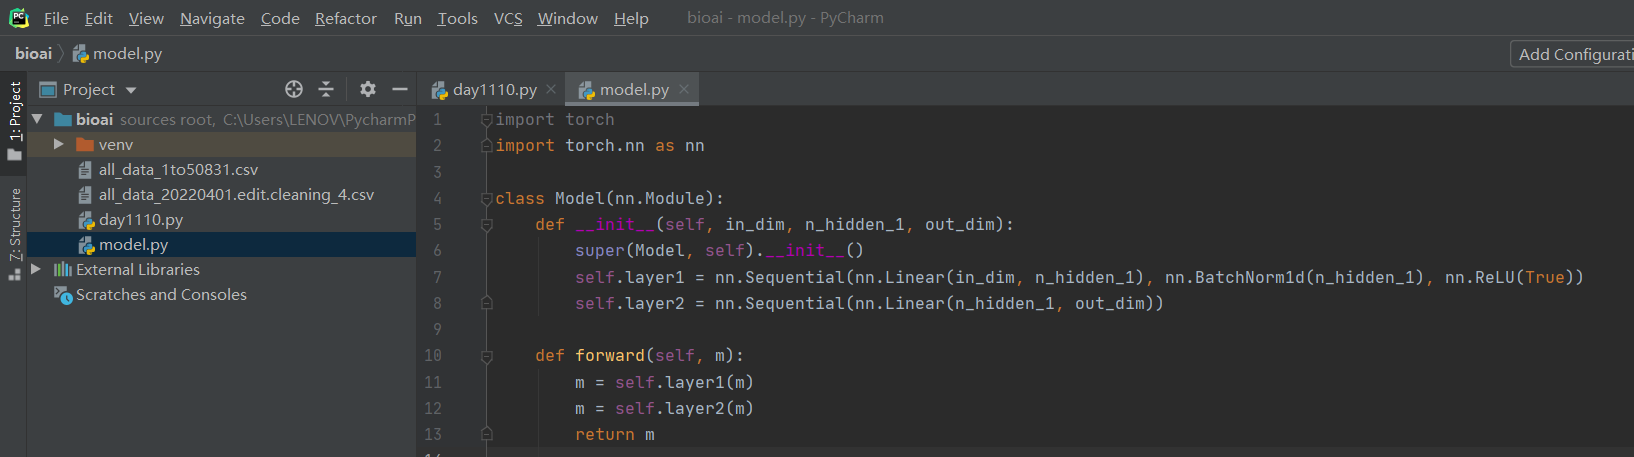The height and width of the screenshot is (457, 1634).
Task: Fold the forward method at line 10
Action: coord(487,355)
